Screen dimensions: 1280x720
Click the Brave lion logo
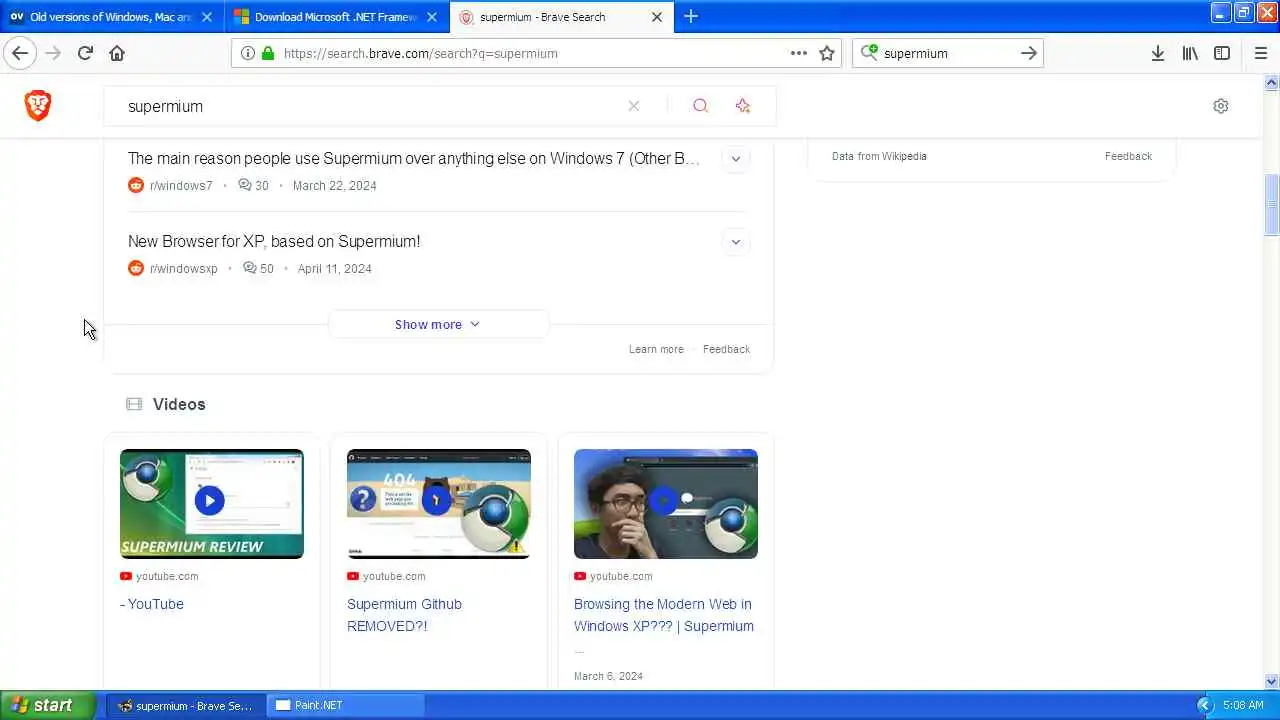click(x=38, y=105)
